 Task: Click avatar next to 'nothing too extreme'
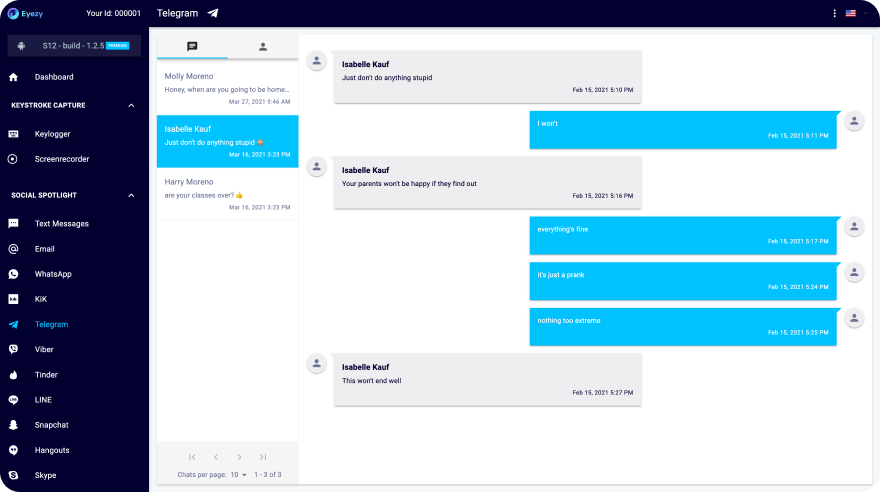pyautogui.click(x=854, y=318)
